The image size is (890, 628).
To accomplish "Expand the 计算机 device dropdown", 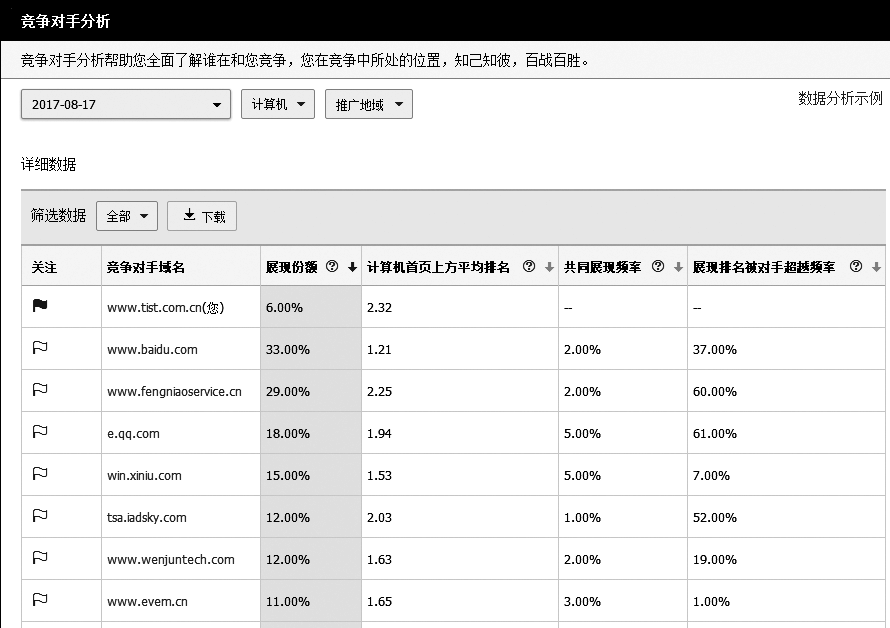I will point(277,105).
